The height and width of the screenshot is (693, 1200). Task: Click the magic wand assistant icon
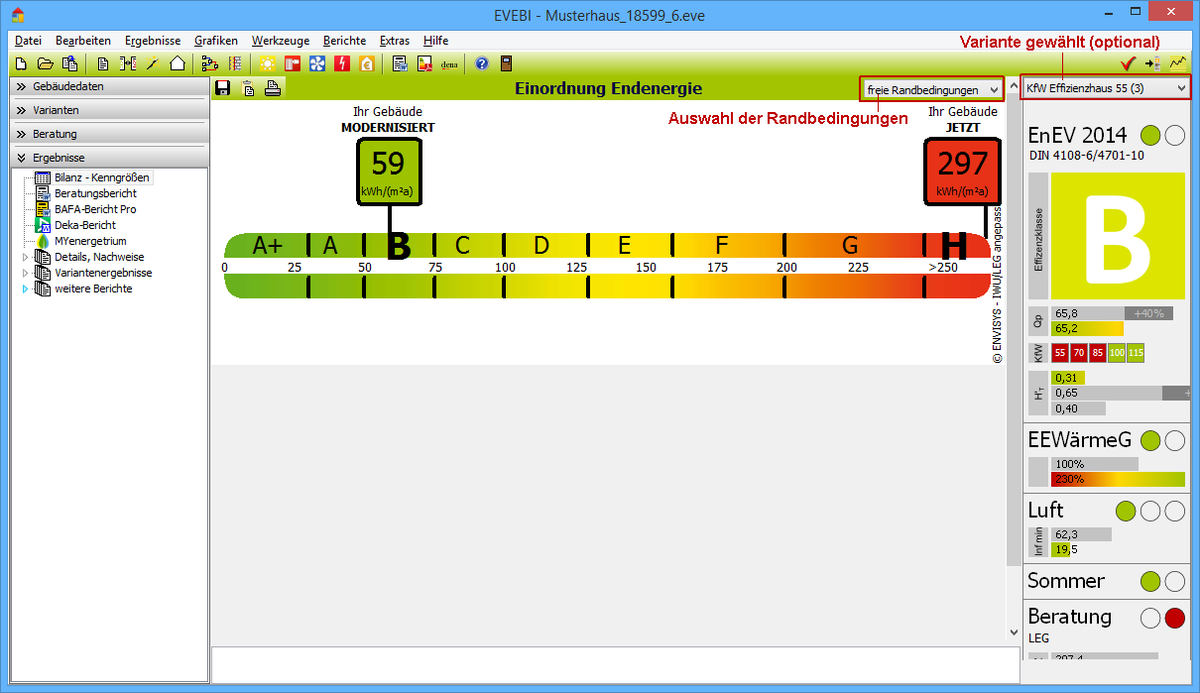click(x=153, y=64)
